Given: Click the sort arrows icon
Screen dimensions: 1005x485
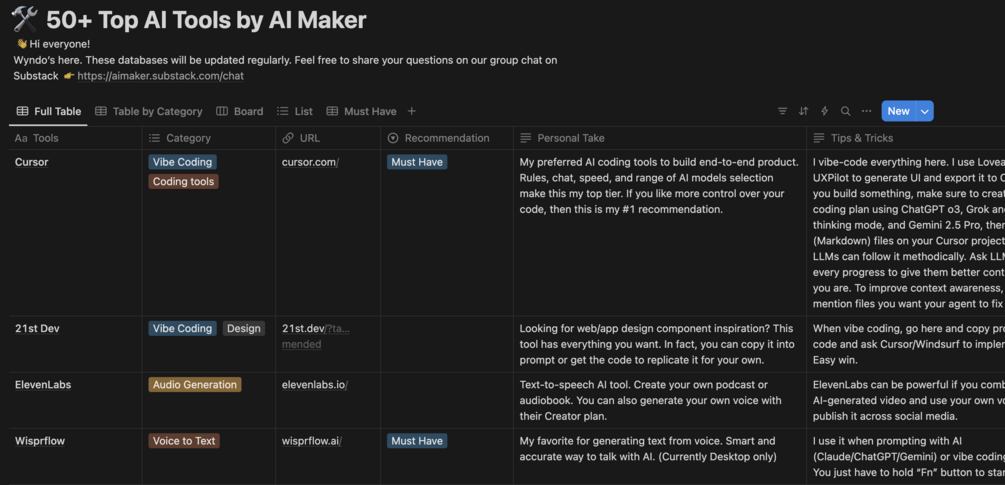Looking at the screenshot, I should (803, 111).
